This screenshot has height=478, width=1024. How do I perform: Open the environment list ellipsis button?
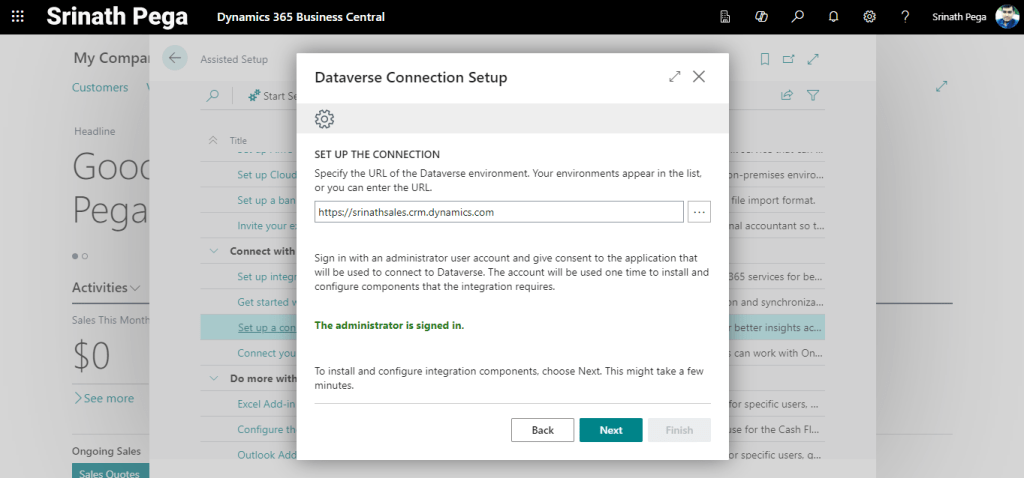pyautogui.click(x=699, y=212)
